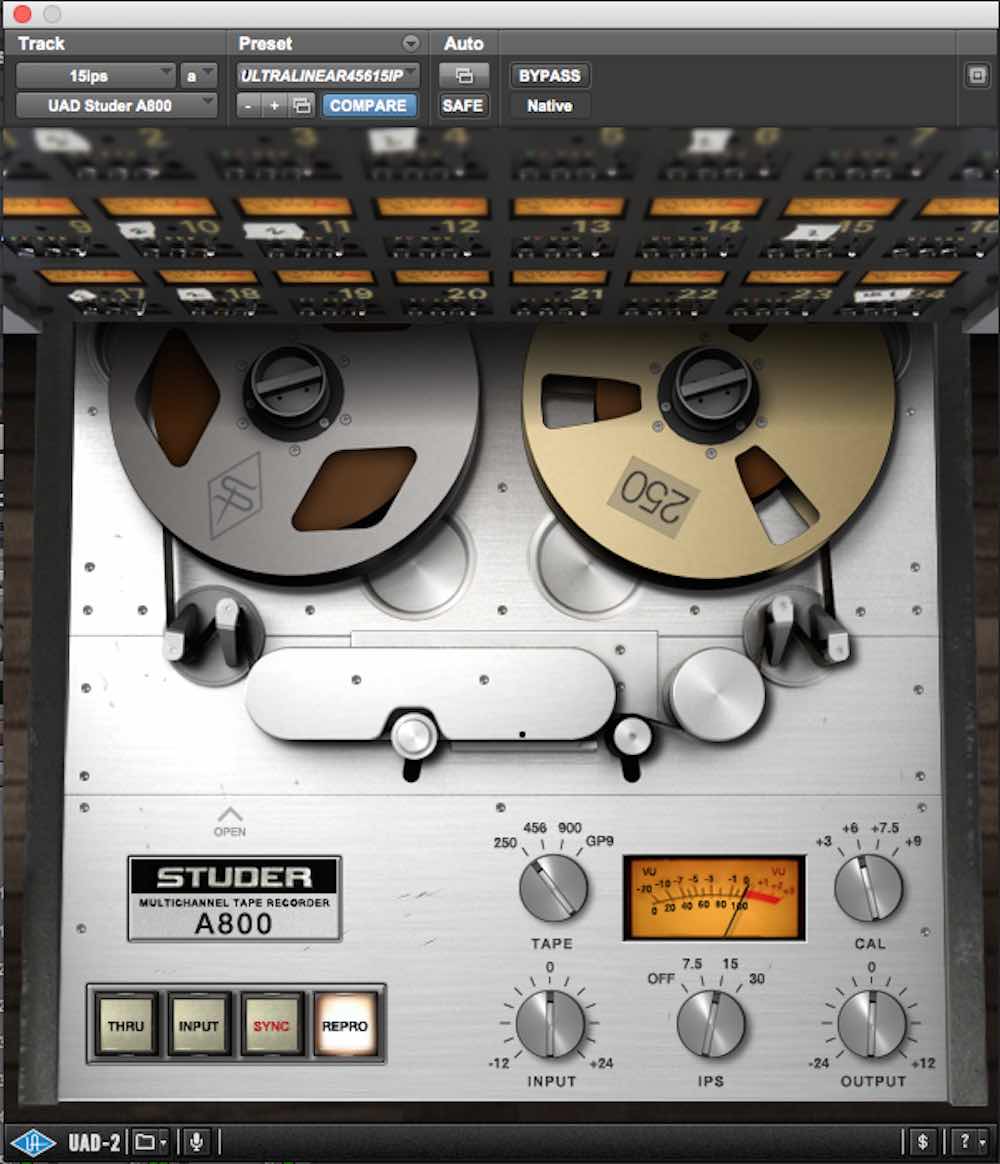Select REPRO path mode

coord(344,1026)
